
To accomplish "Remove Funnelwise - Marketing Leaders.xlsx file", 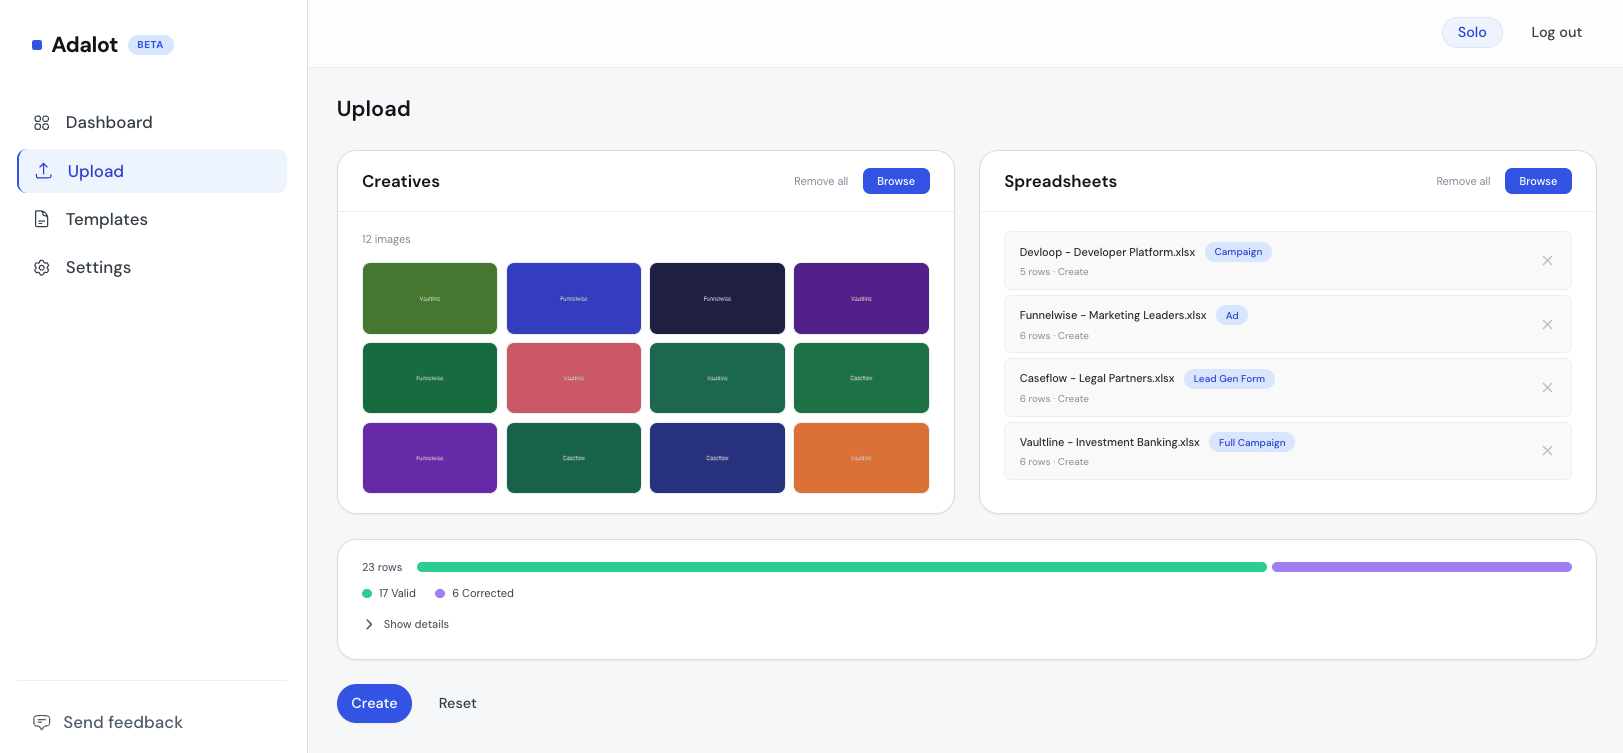I will 1547,325.
